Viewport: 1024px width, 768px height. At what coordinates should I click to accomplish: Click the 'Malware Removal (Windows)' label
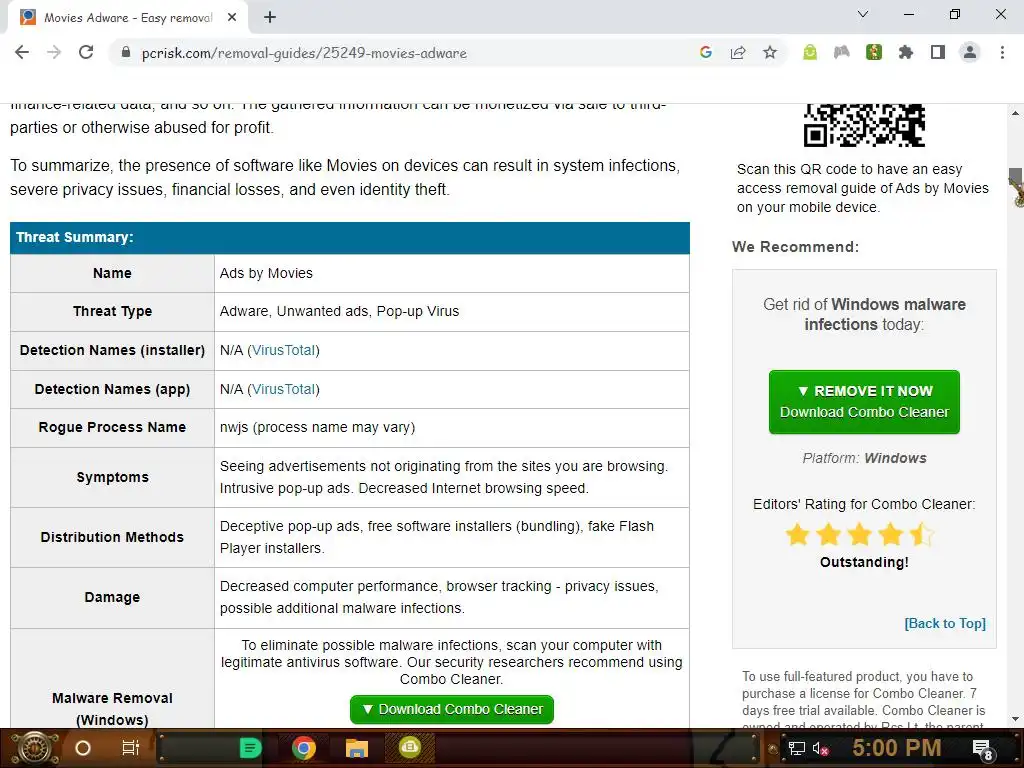pos(112,709)
